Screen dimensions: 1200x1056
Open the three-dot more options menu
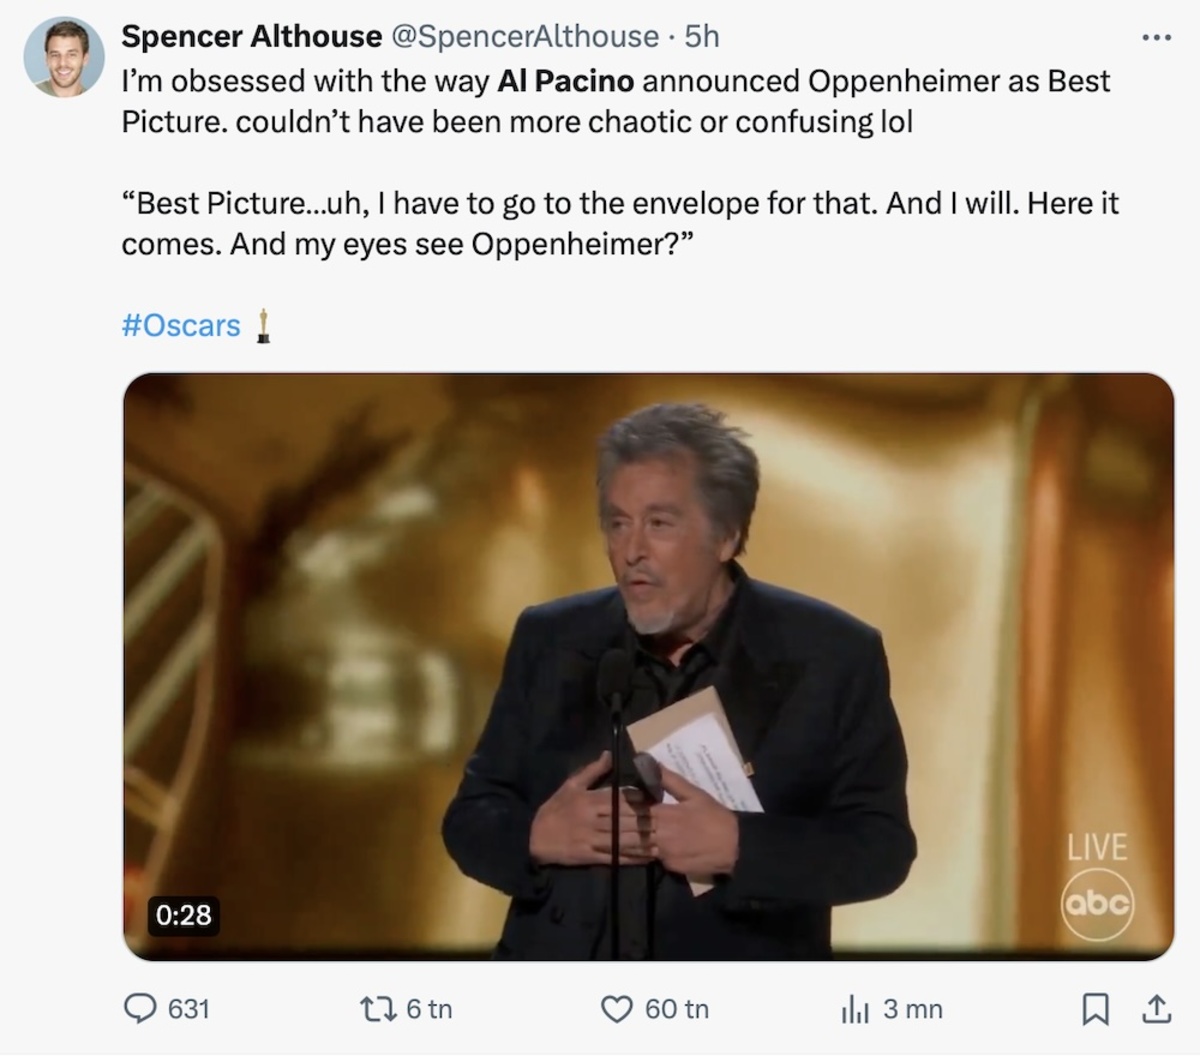pos(1156,38)
